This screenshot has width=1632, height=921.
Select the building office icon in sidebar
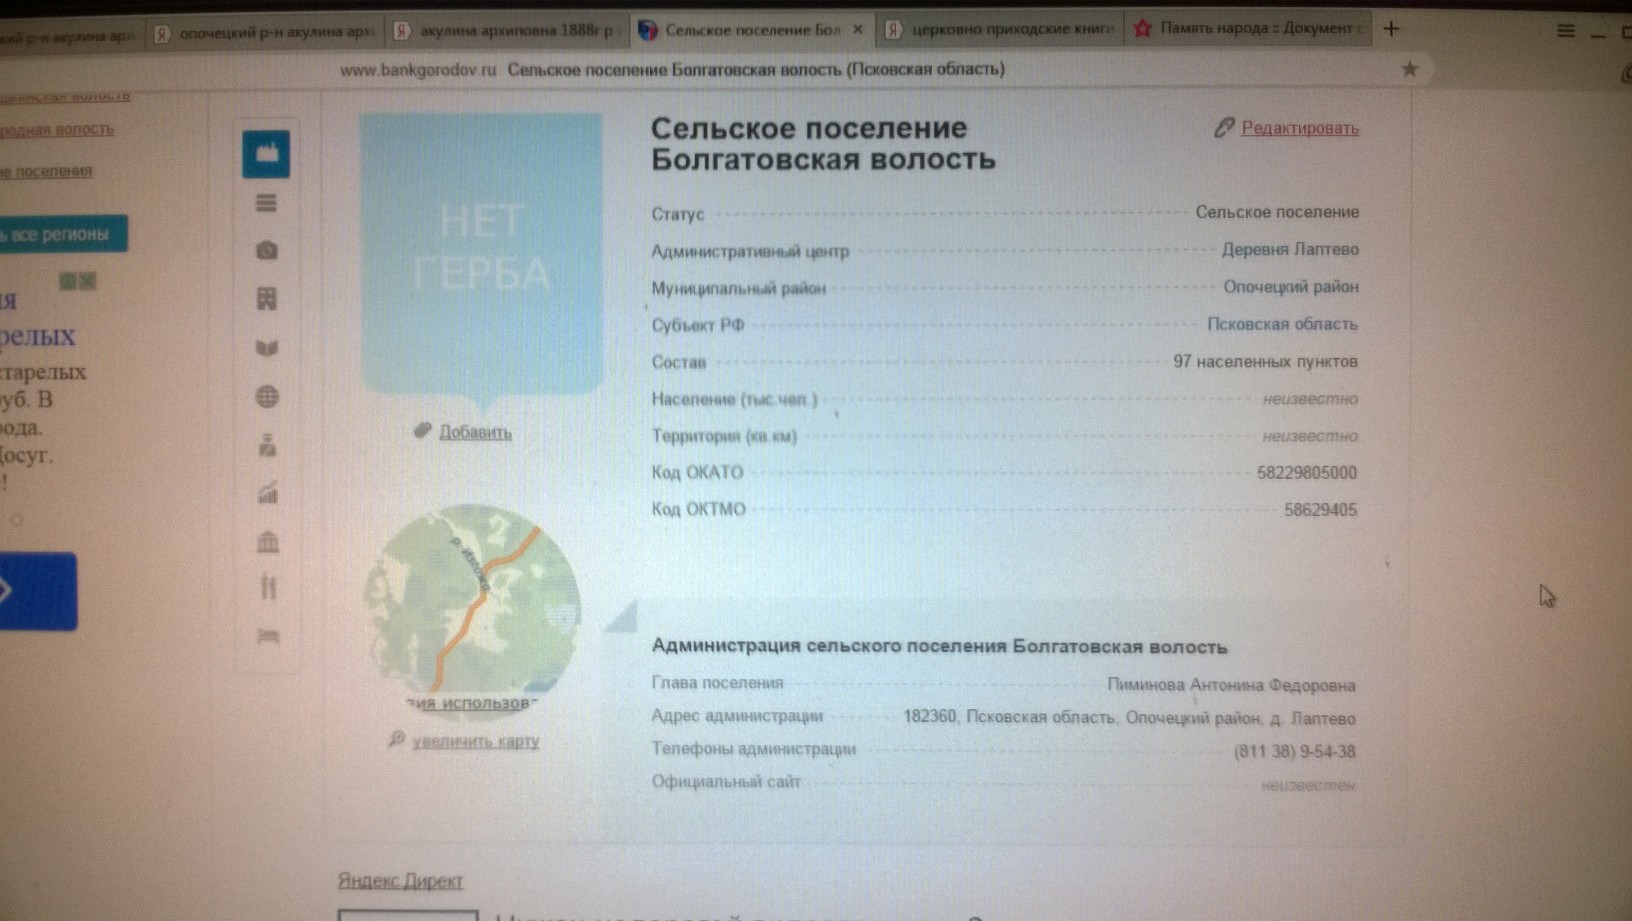click(x=267, y=298)
